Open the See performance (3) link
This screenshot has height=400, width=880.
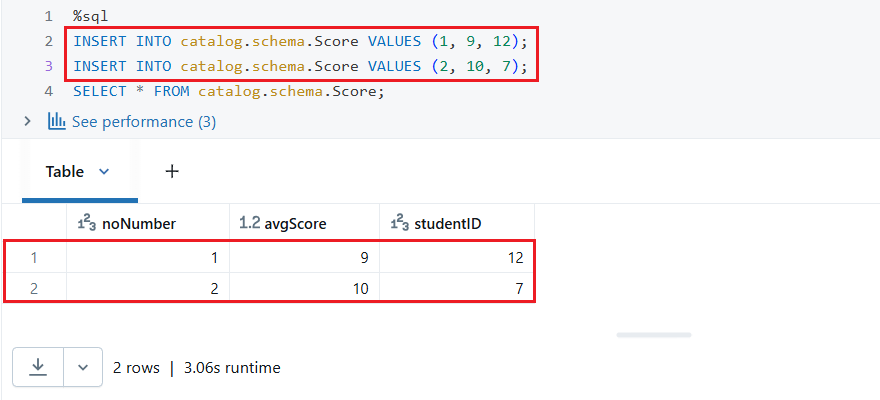click(143, 121)
